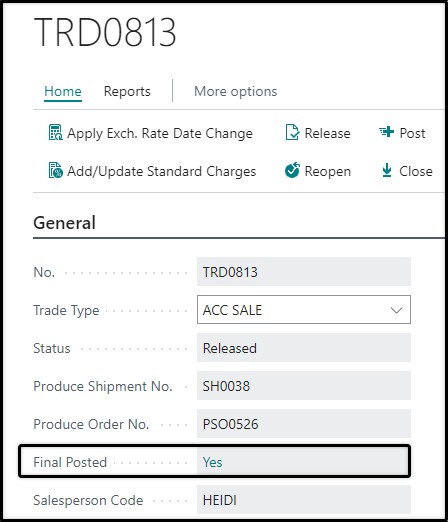Click the Close download-arrow icon
Image resolution: width=448 pixels, height=522 pixels.
[387, 170]
